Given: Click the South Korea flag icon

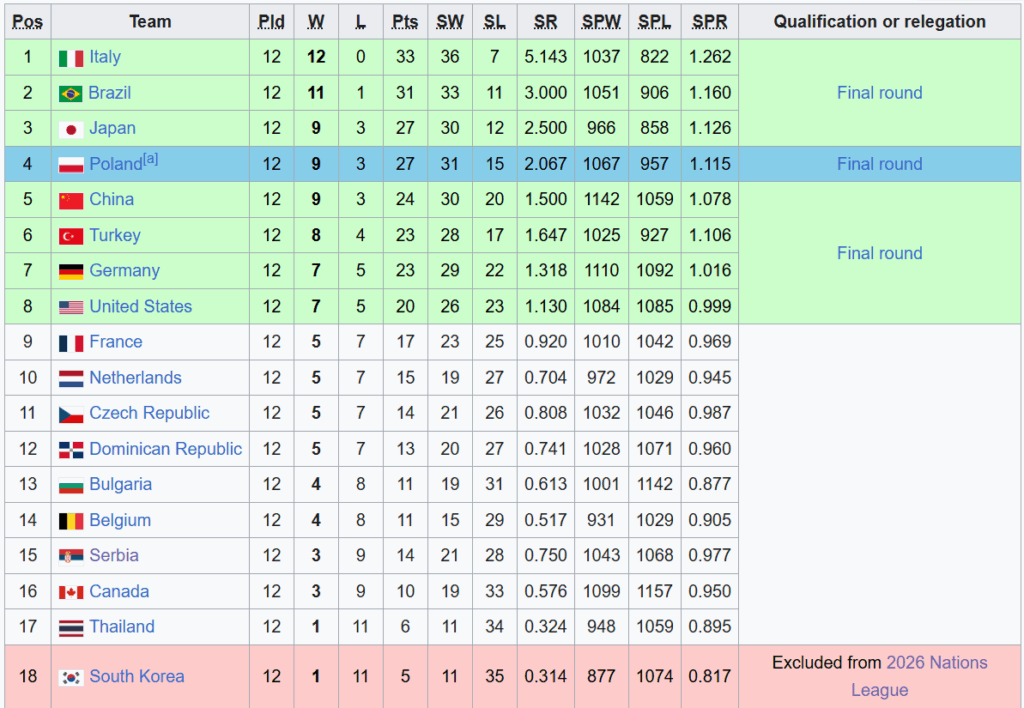Looking at the screenshot, I should (71, 677).
